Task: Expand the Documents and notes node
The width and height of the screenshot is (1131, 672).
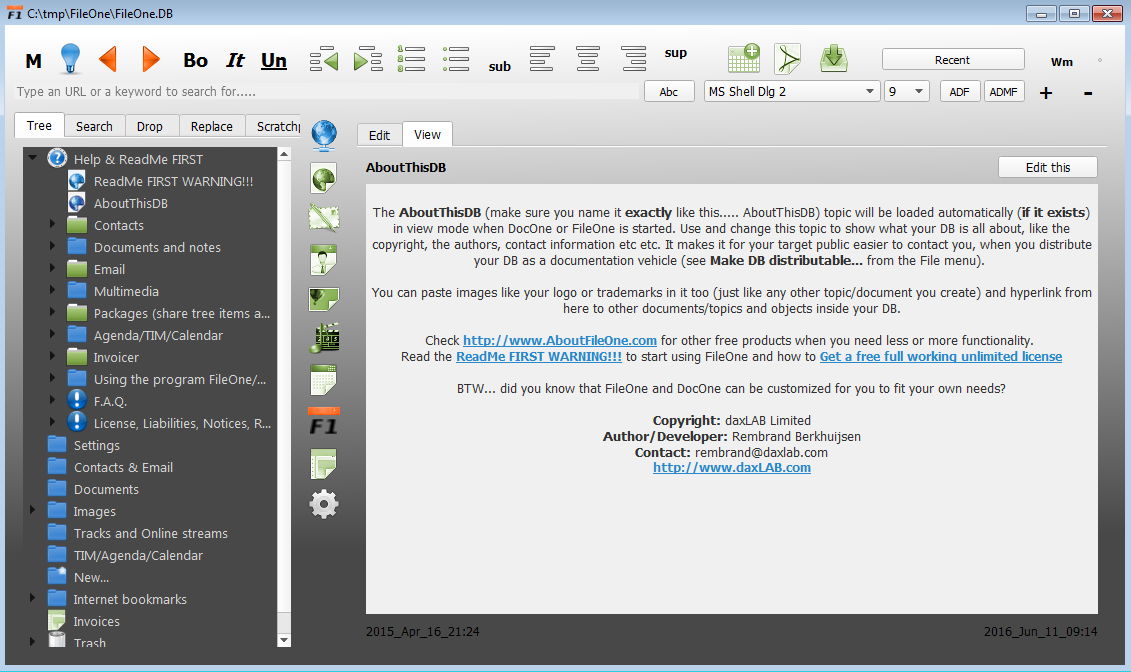Action: (x=52, y=246)
